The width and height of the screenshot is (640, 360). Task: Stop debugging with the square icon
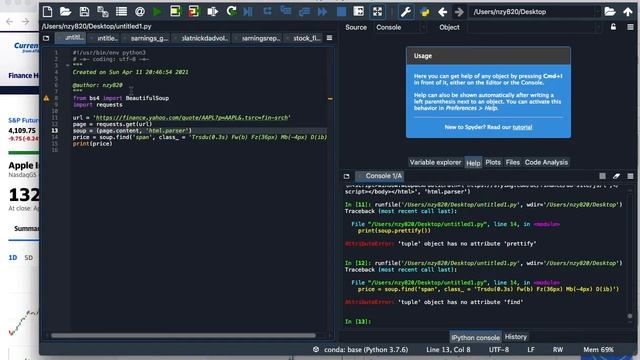coord(341,12)
